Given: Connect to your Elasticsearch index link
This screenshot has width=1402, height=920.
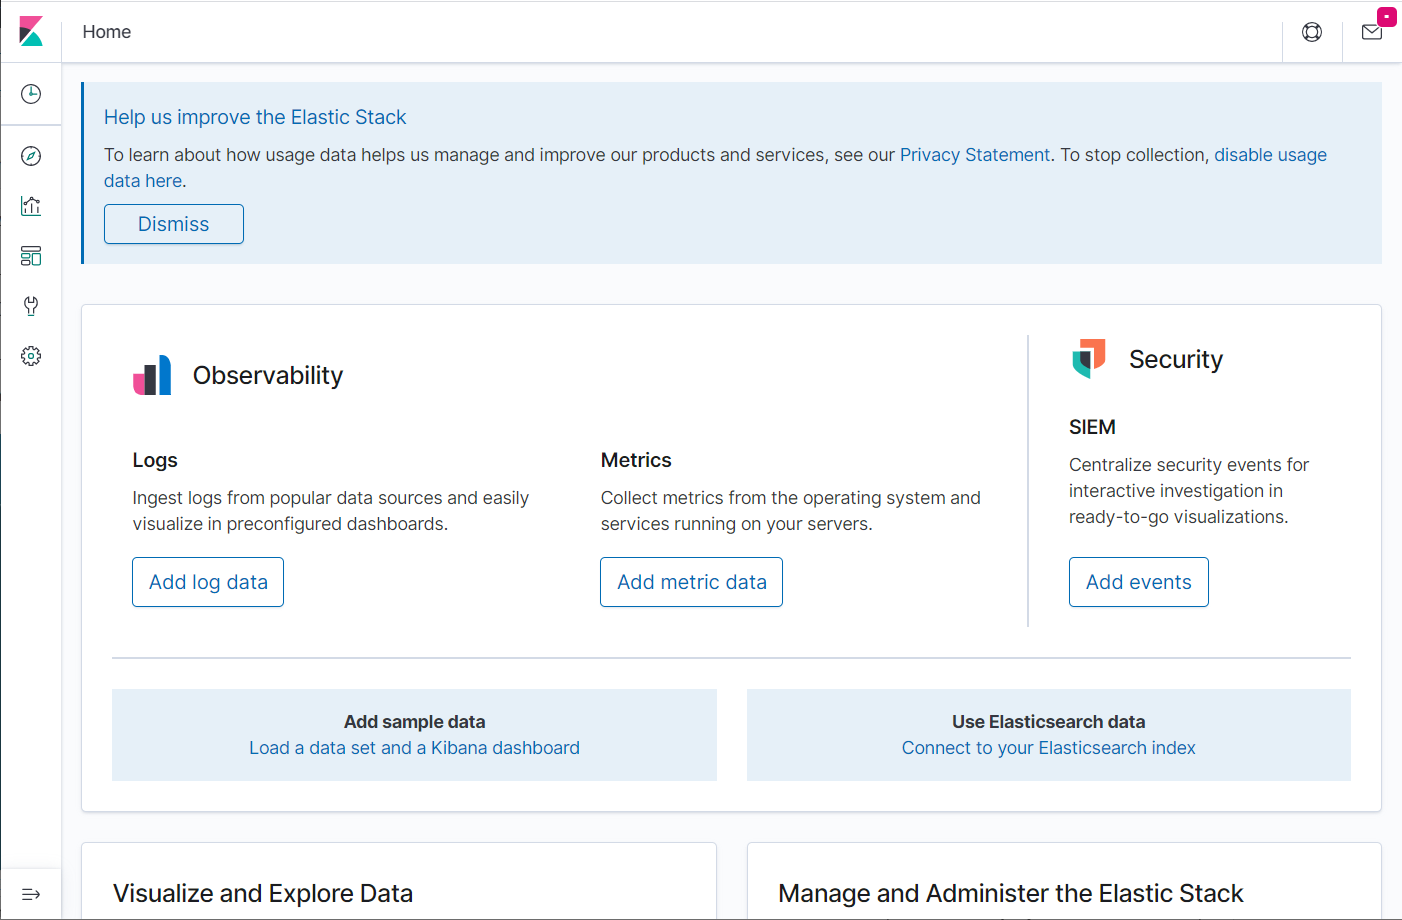Looking at the screenshot, I should click(x=1049, y=748).
